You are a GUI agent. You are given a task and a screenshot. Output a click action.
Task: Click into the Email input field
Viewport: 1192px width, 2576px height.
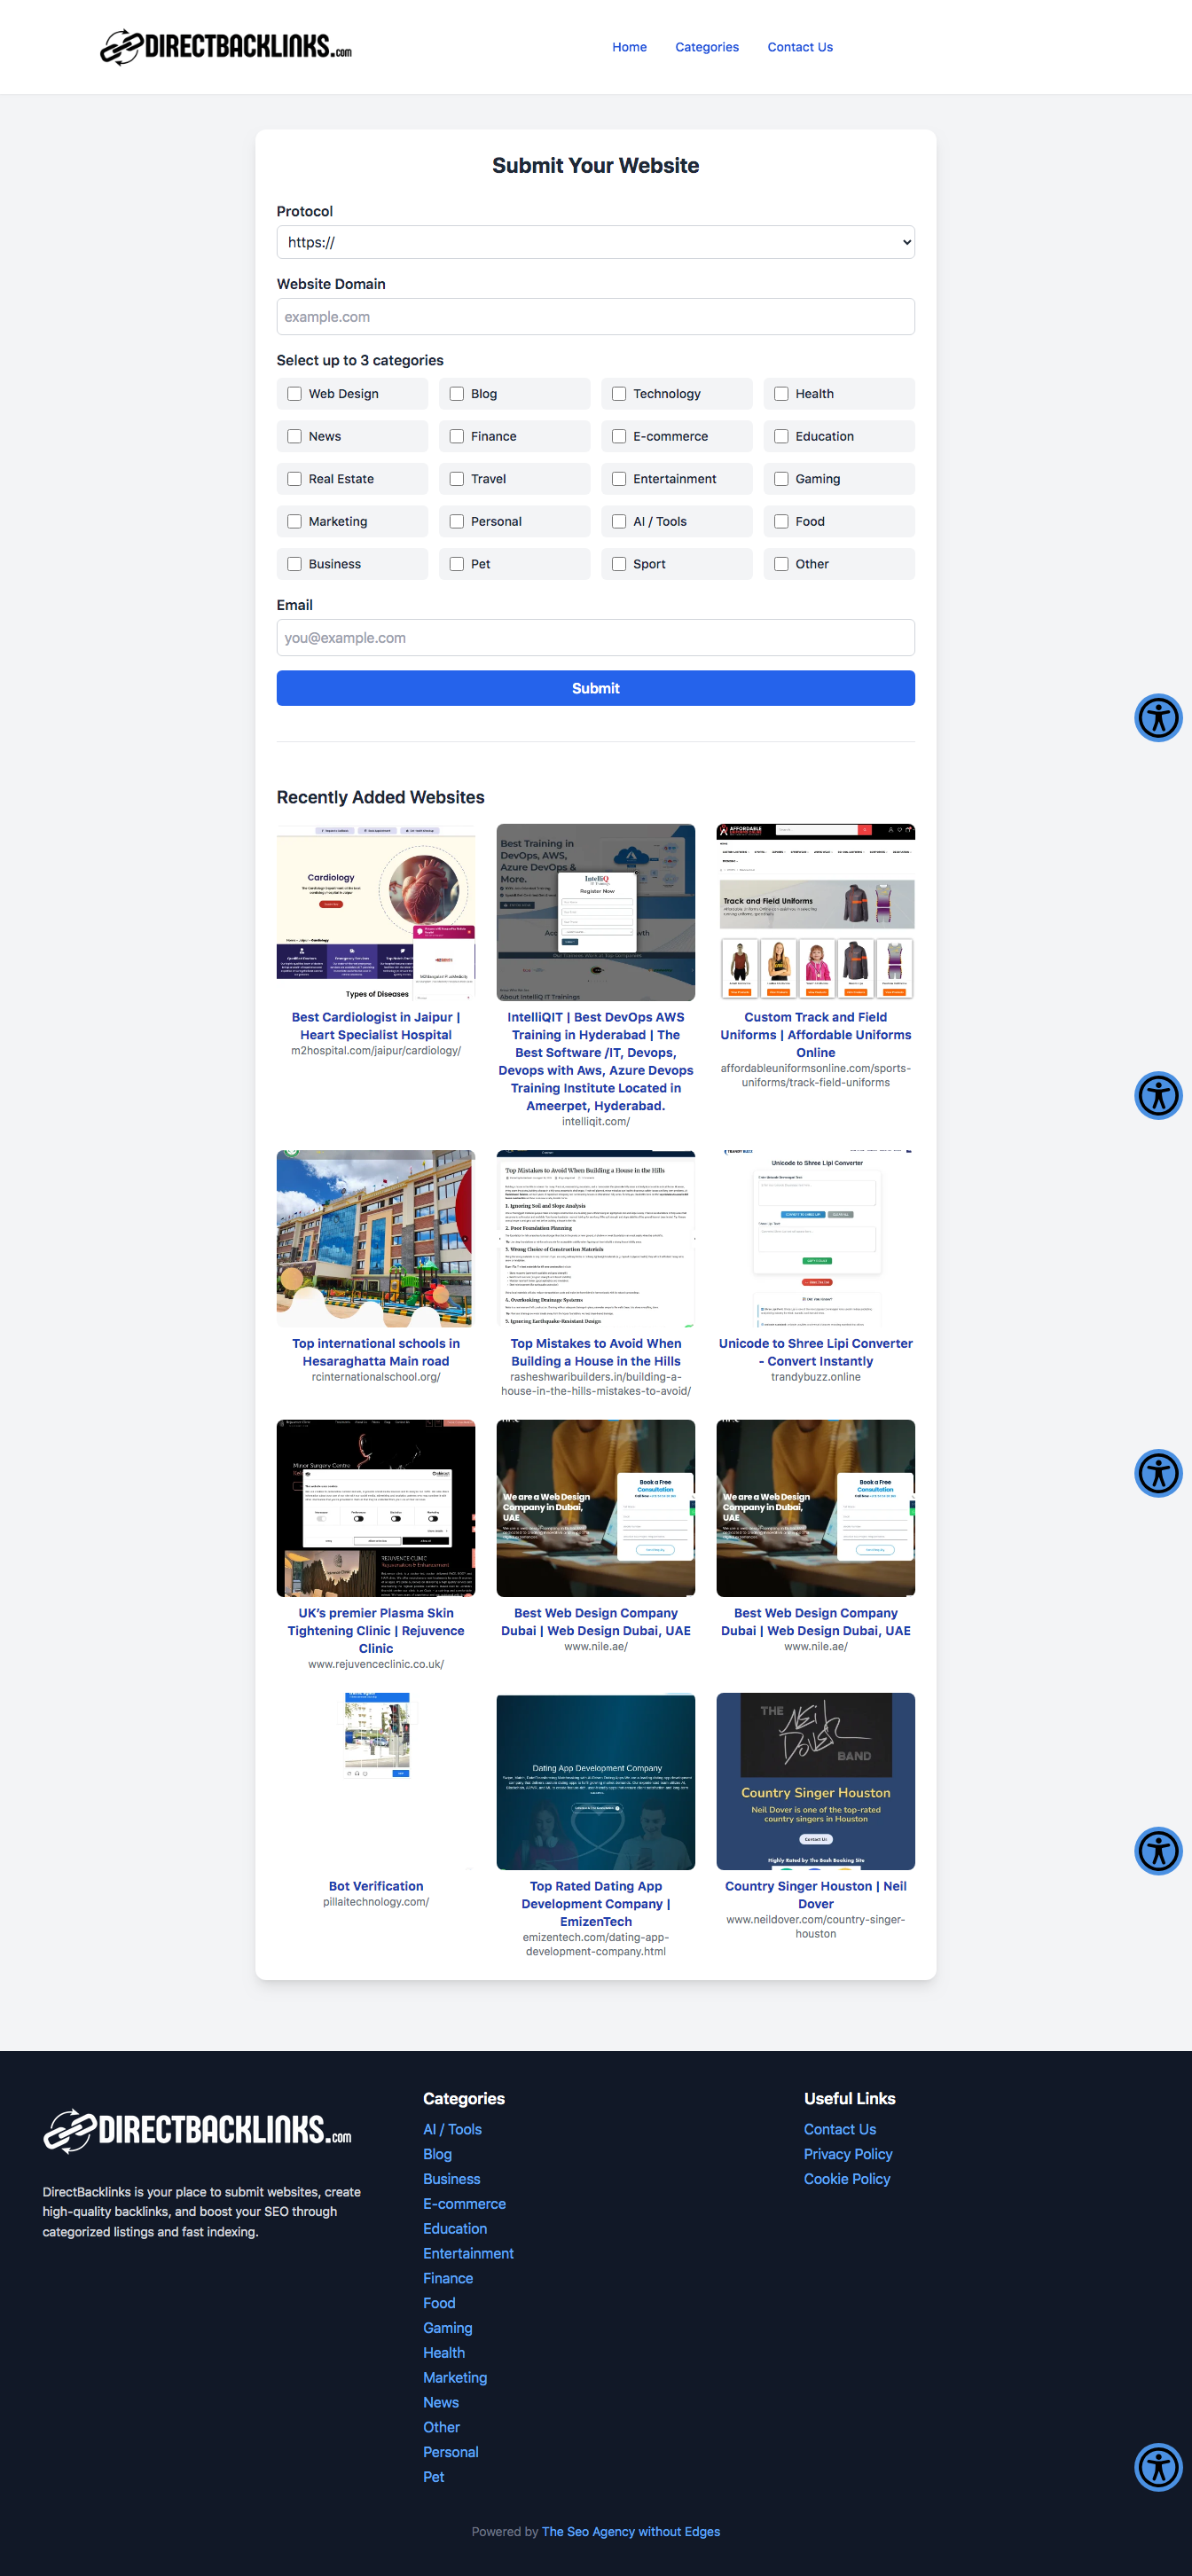point(595,638)
